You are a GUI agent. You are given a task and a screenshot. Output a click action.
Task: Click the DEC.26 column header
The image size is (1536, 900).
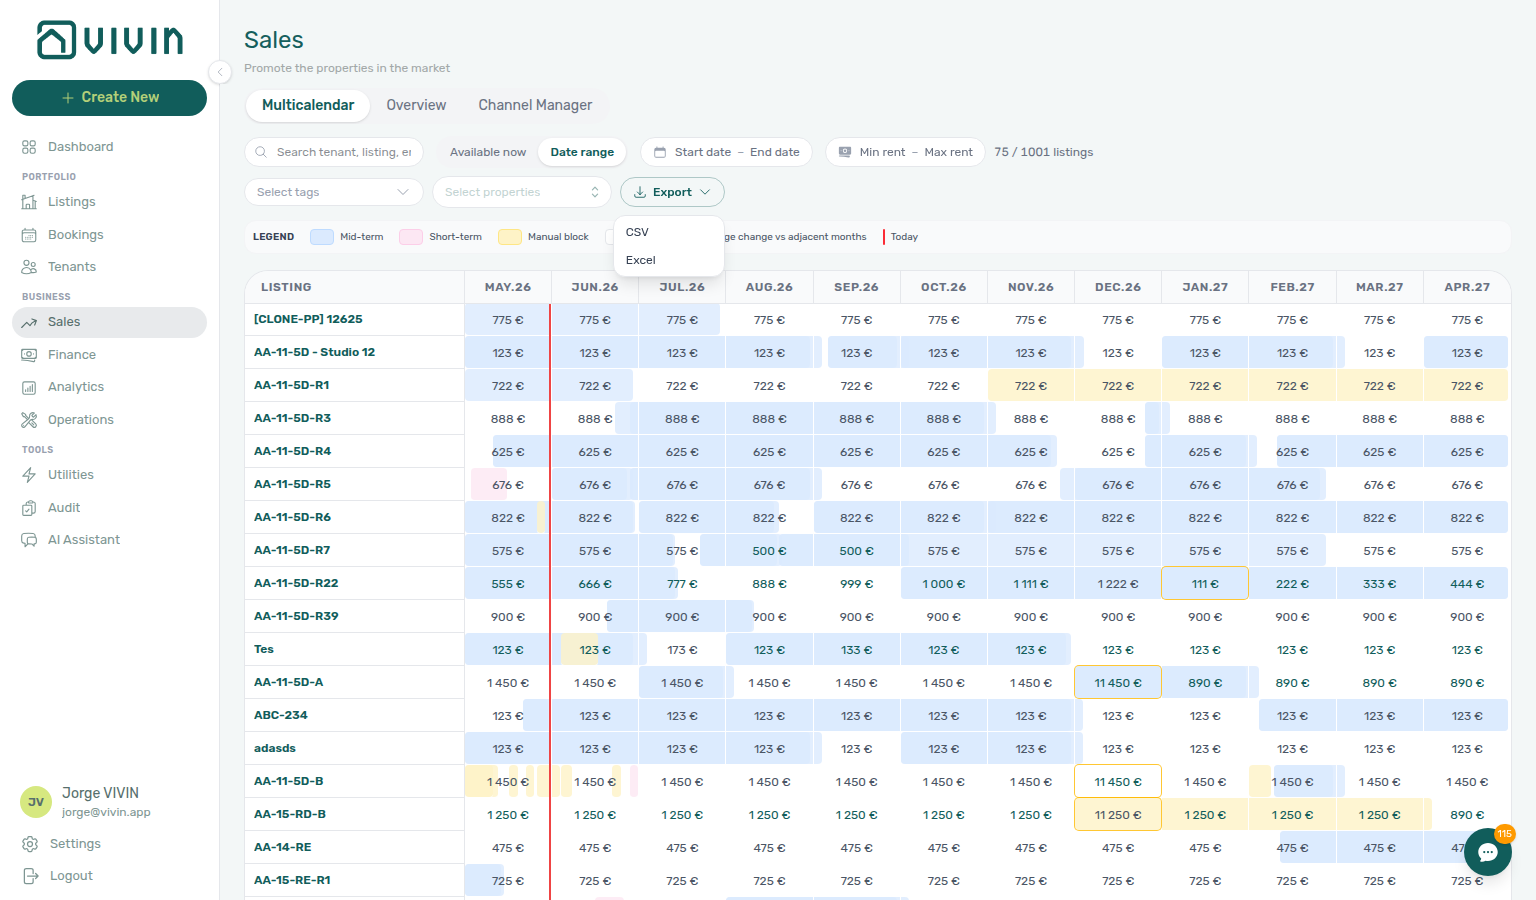tap(1118, 287)
